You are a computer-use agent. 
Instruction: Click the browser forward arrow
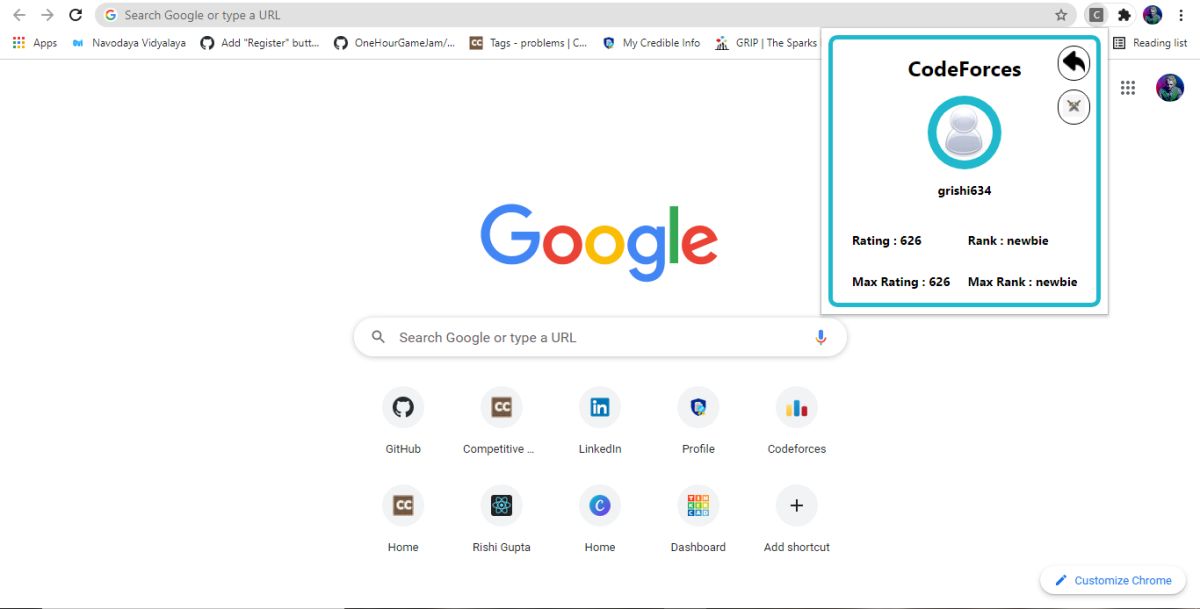47,15
